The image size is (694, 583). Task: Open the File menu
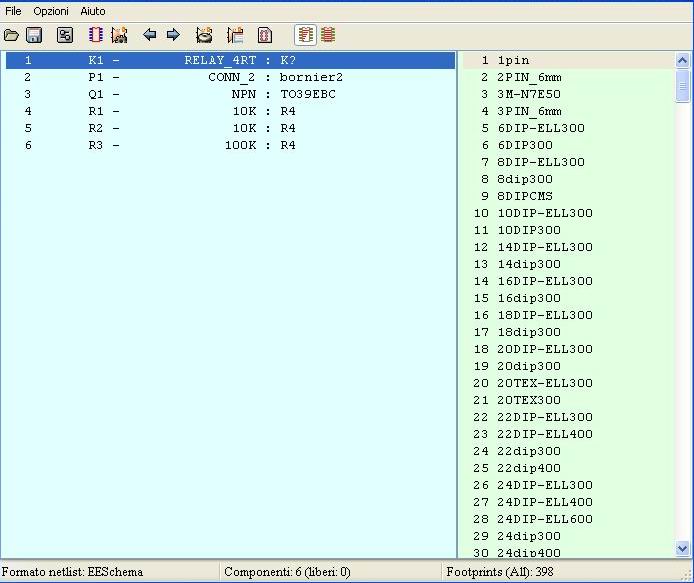click(x=13, y=11)
